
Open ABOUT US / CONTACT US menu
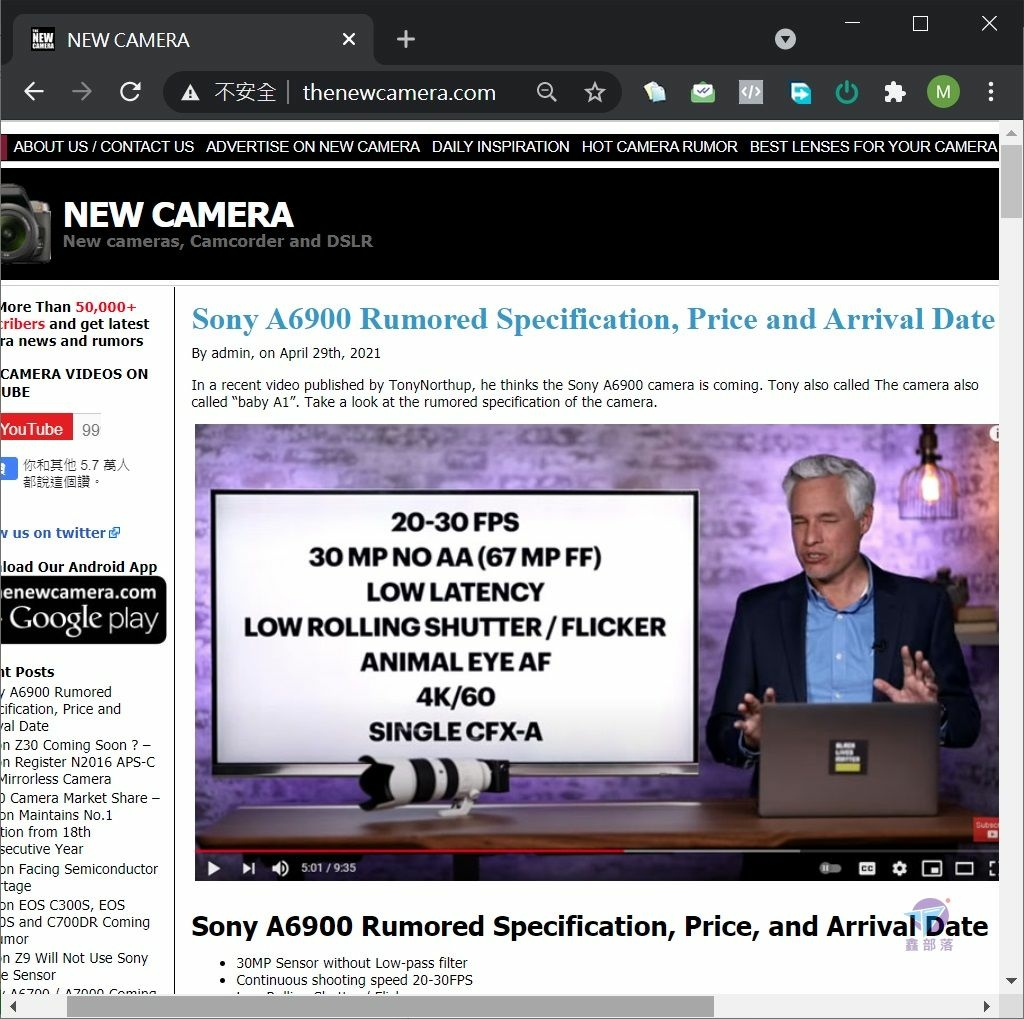tap(104, 147)
